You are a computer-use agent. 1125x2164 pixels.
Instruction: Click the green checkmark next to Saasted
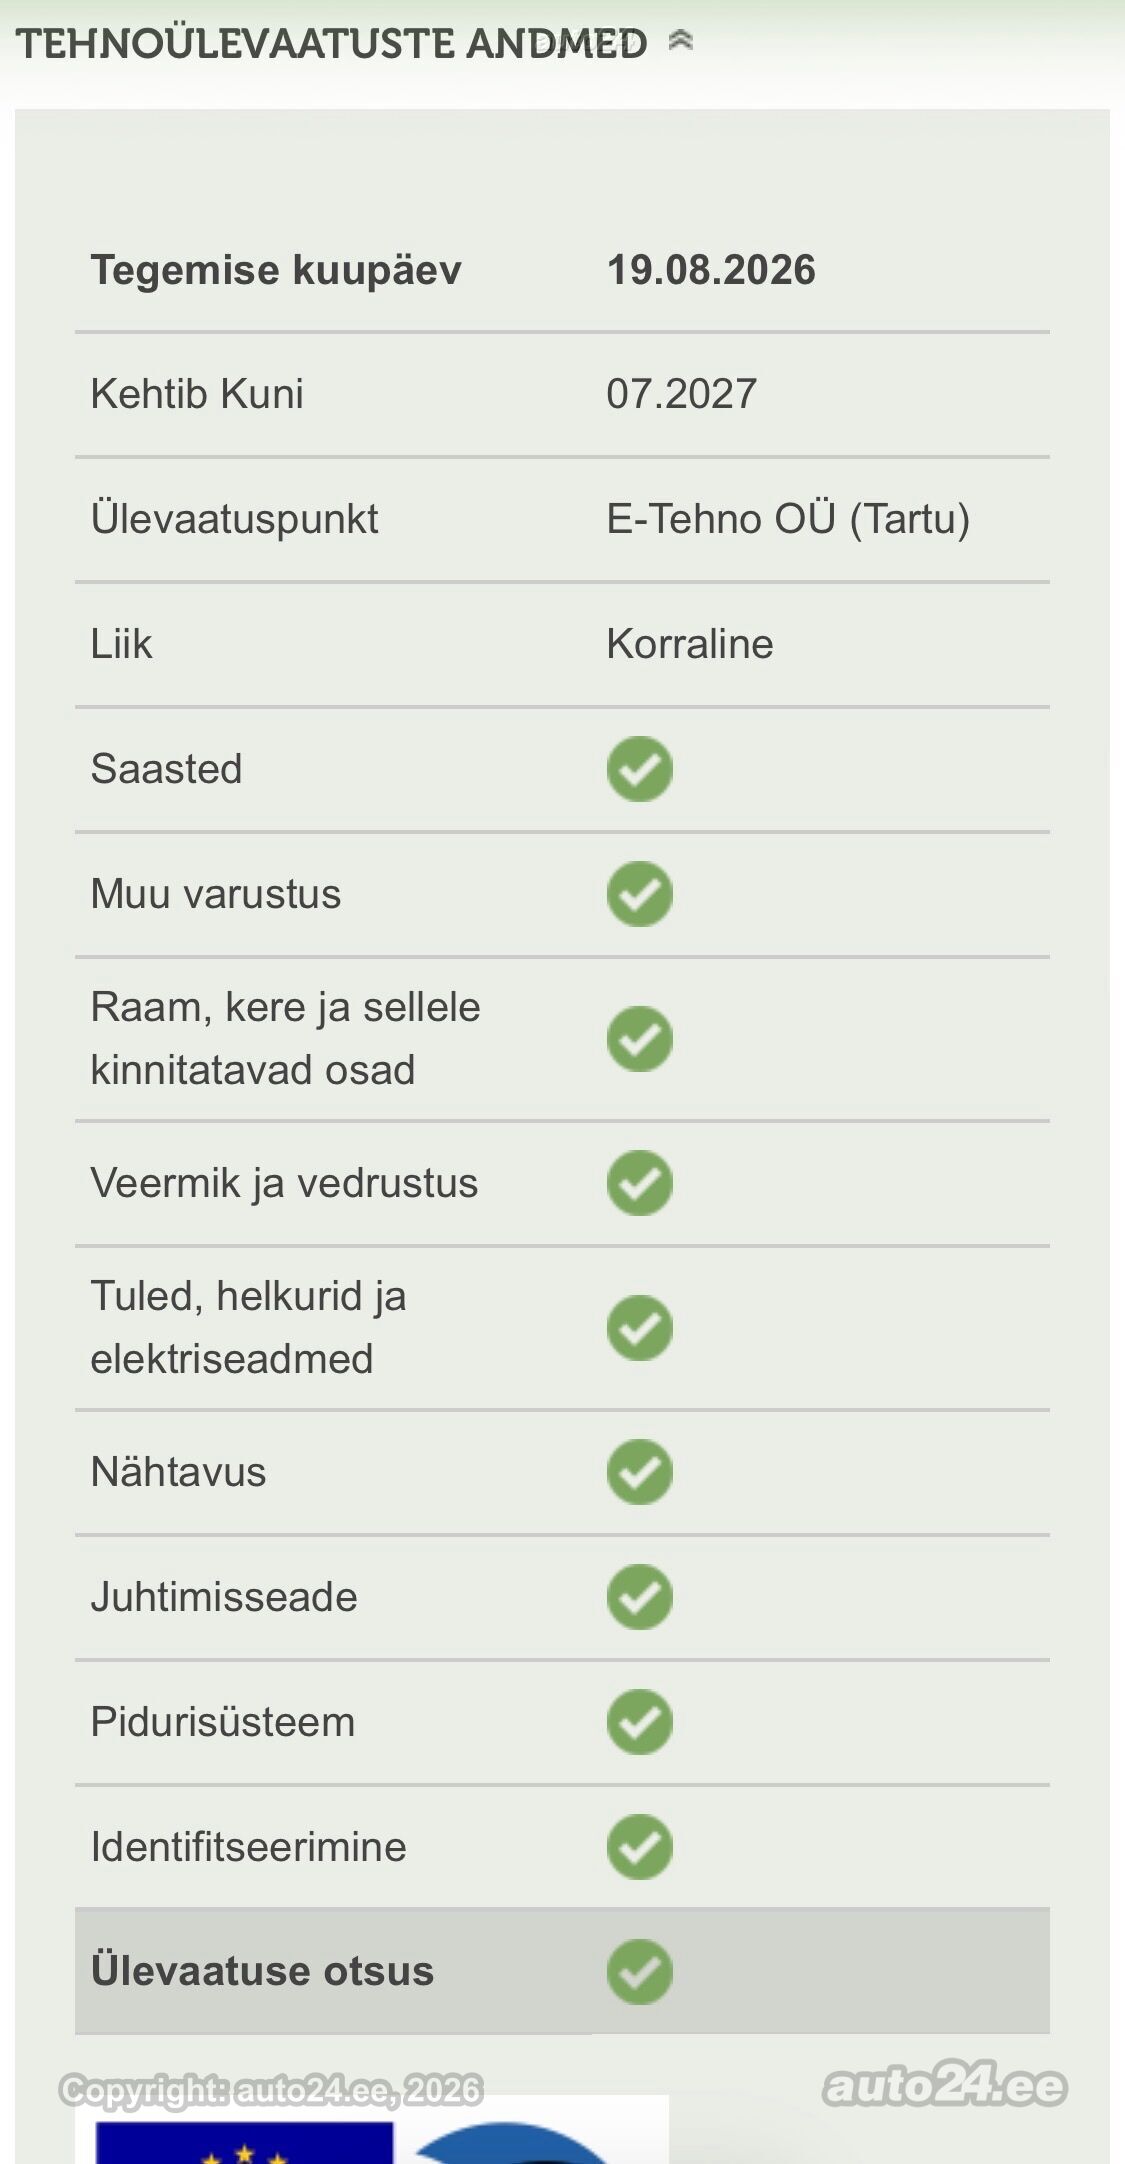coord(640,769)
